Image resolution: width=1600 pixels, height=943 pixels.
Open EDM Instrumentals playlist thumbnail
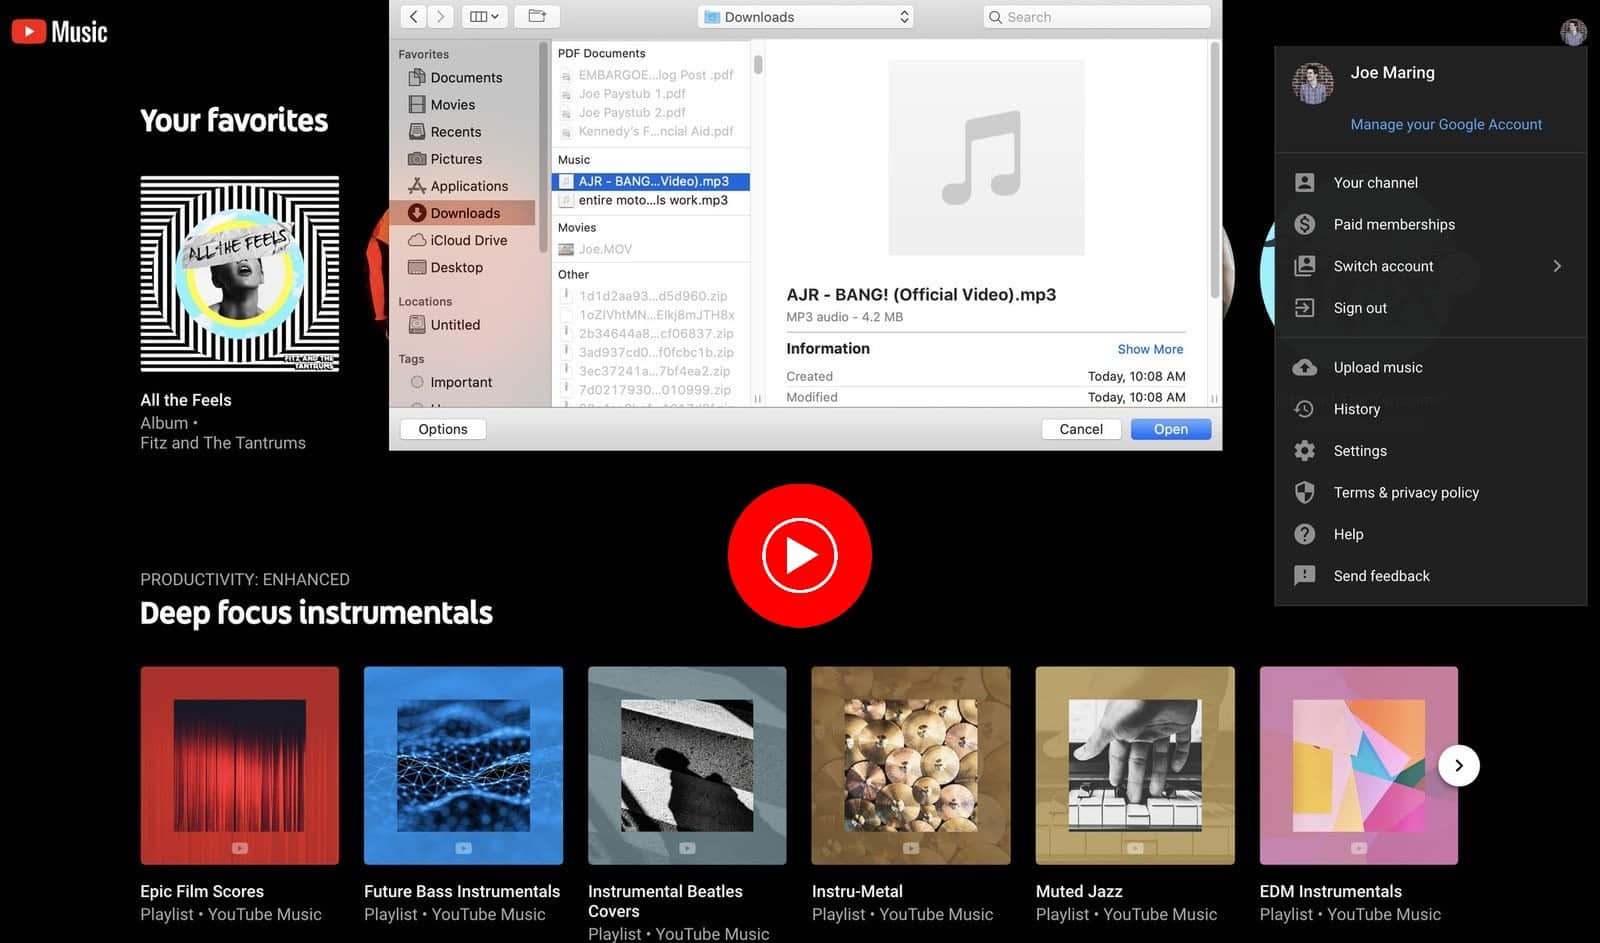pos(1359,766)
